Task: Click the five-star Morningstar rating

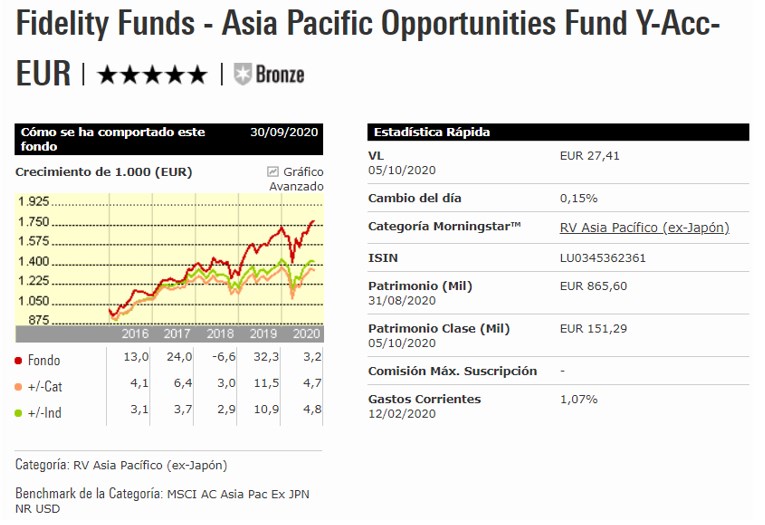Action: 152,74
